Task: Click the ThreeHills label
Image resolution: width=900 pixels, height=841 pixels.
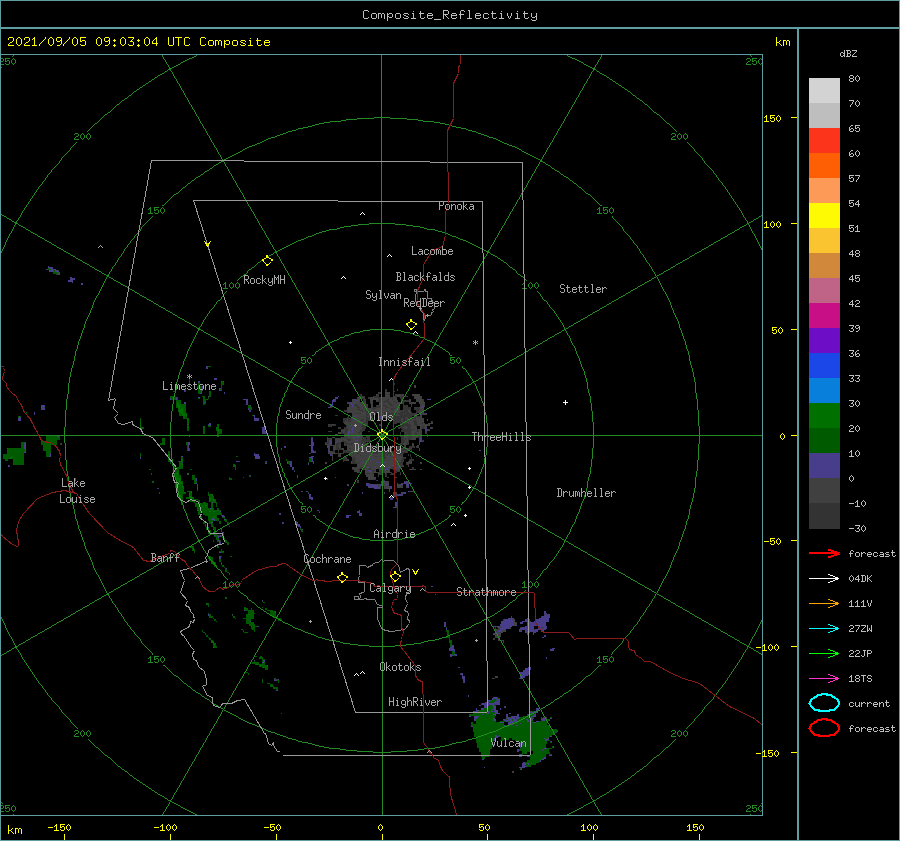Action: click(x=501, y=437)
